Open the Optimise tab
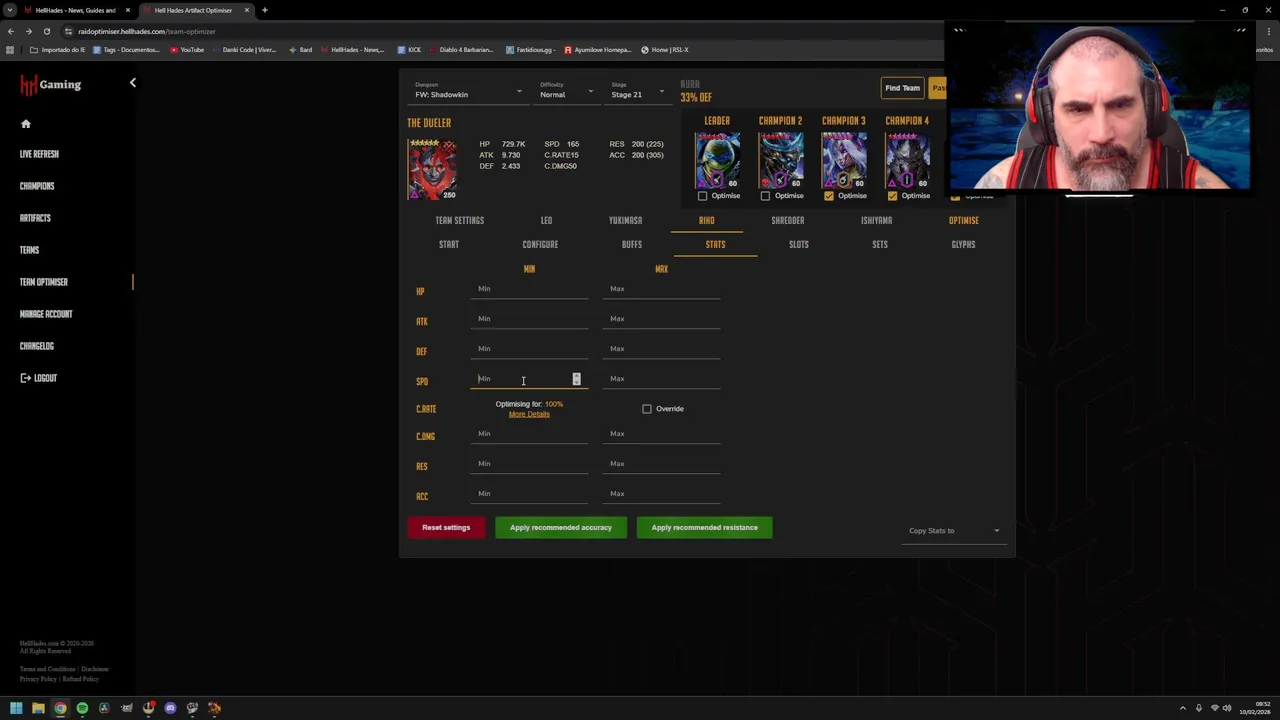The height and width of the screenshot is (720, 1280). 964,220
